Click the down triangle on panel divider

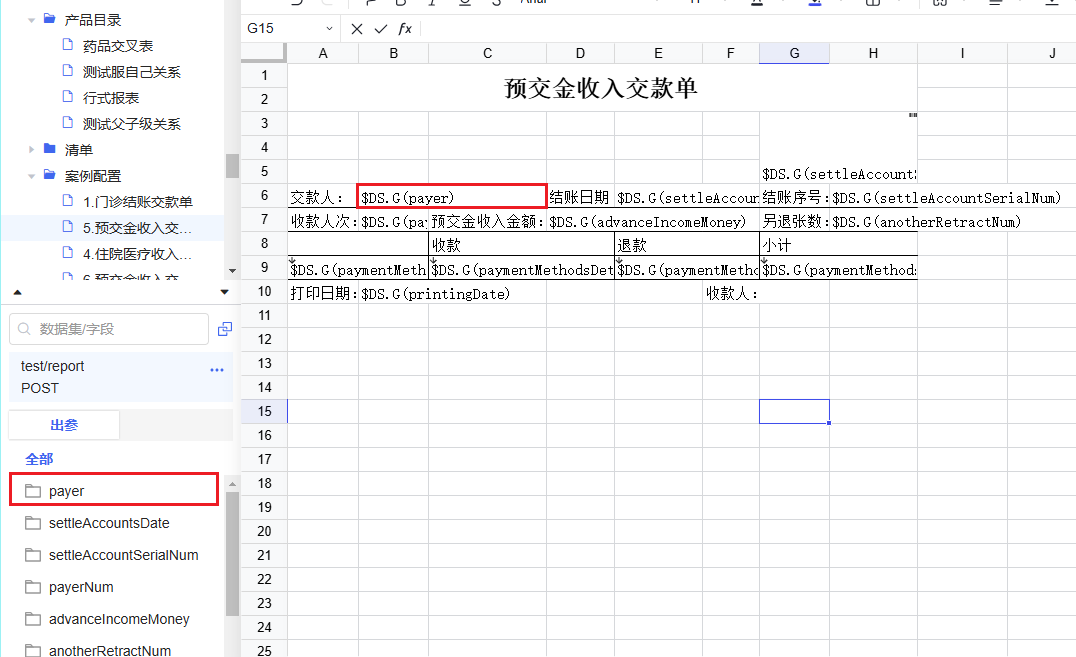224,292
